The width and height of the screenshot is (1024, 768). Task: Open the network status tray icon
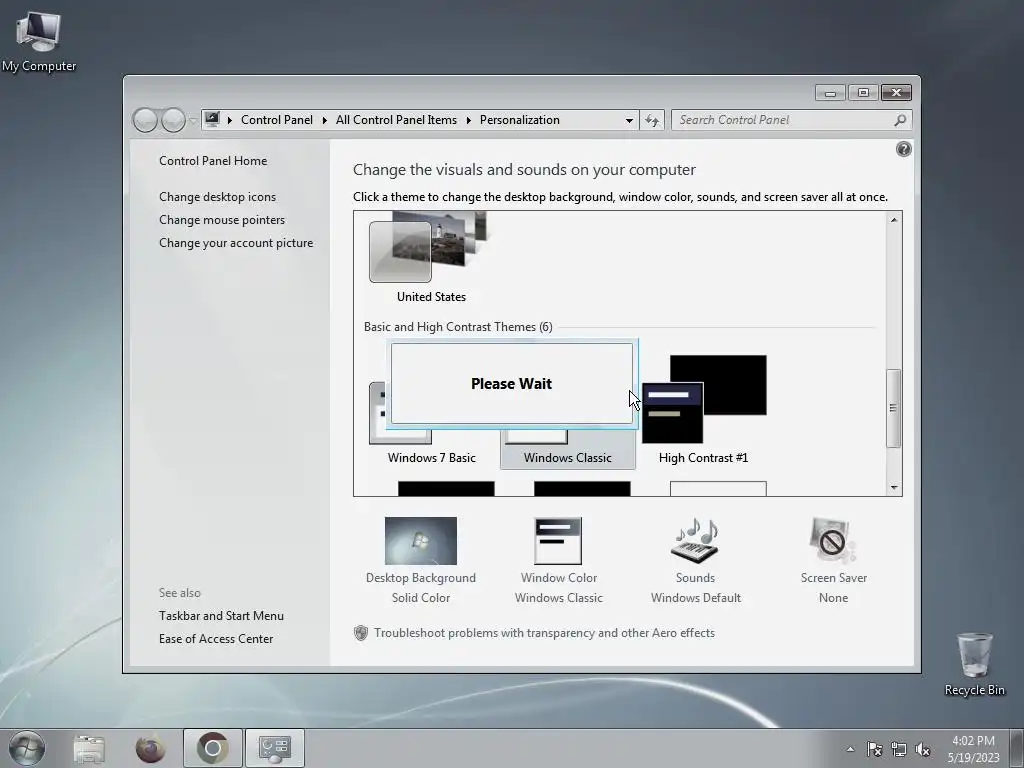click(899, 749)
